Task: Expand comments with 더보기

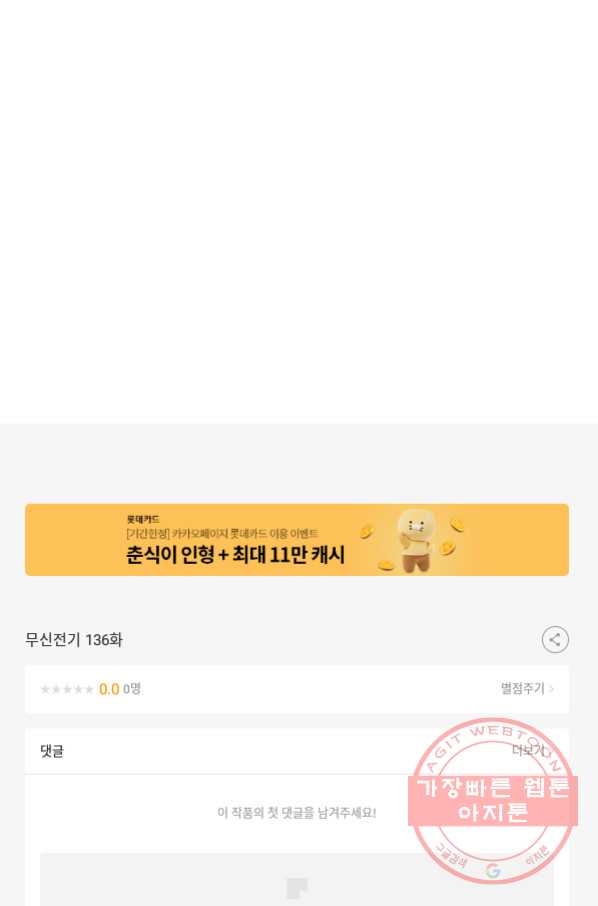Action: tap(528, 751)
